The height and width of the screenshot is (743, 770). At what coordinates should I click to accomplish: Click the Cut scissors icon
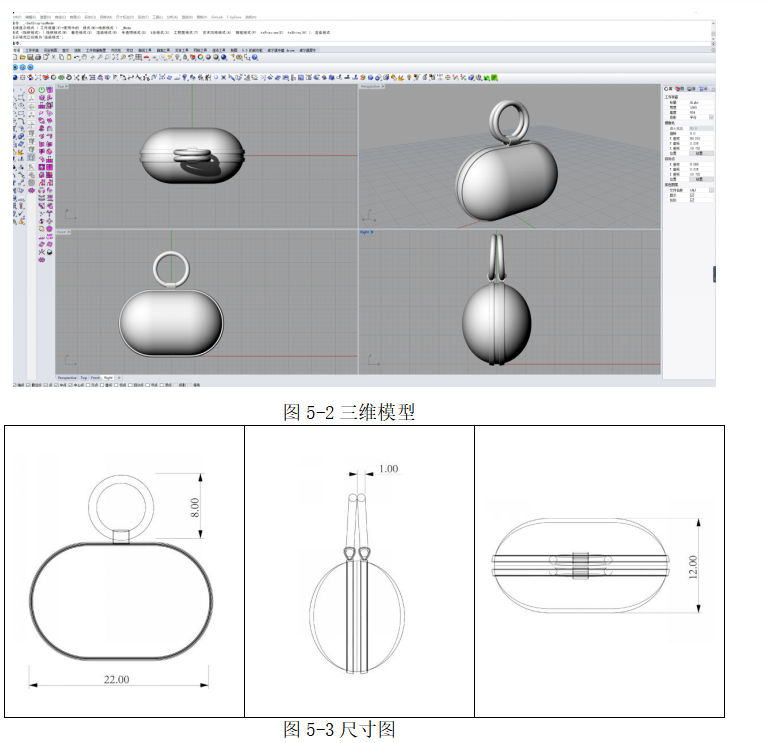53,57
